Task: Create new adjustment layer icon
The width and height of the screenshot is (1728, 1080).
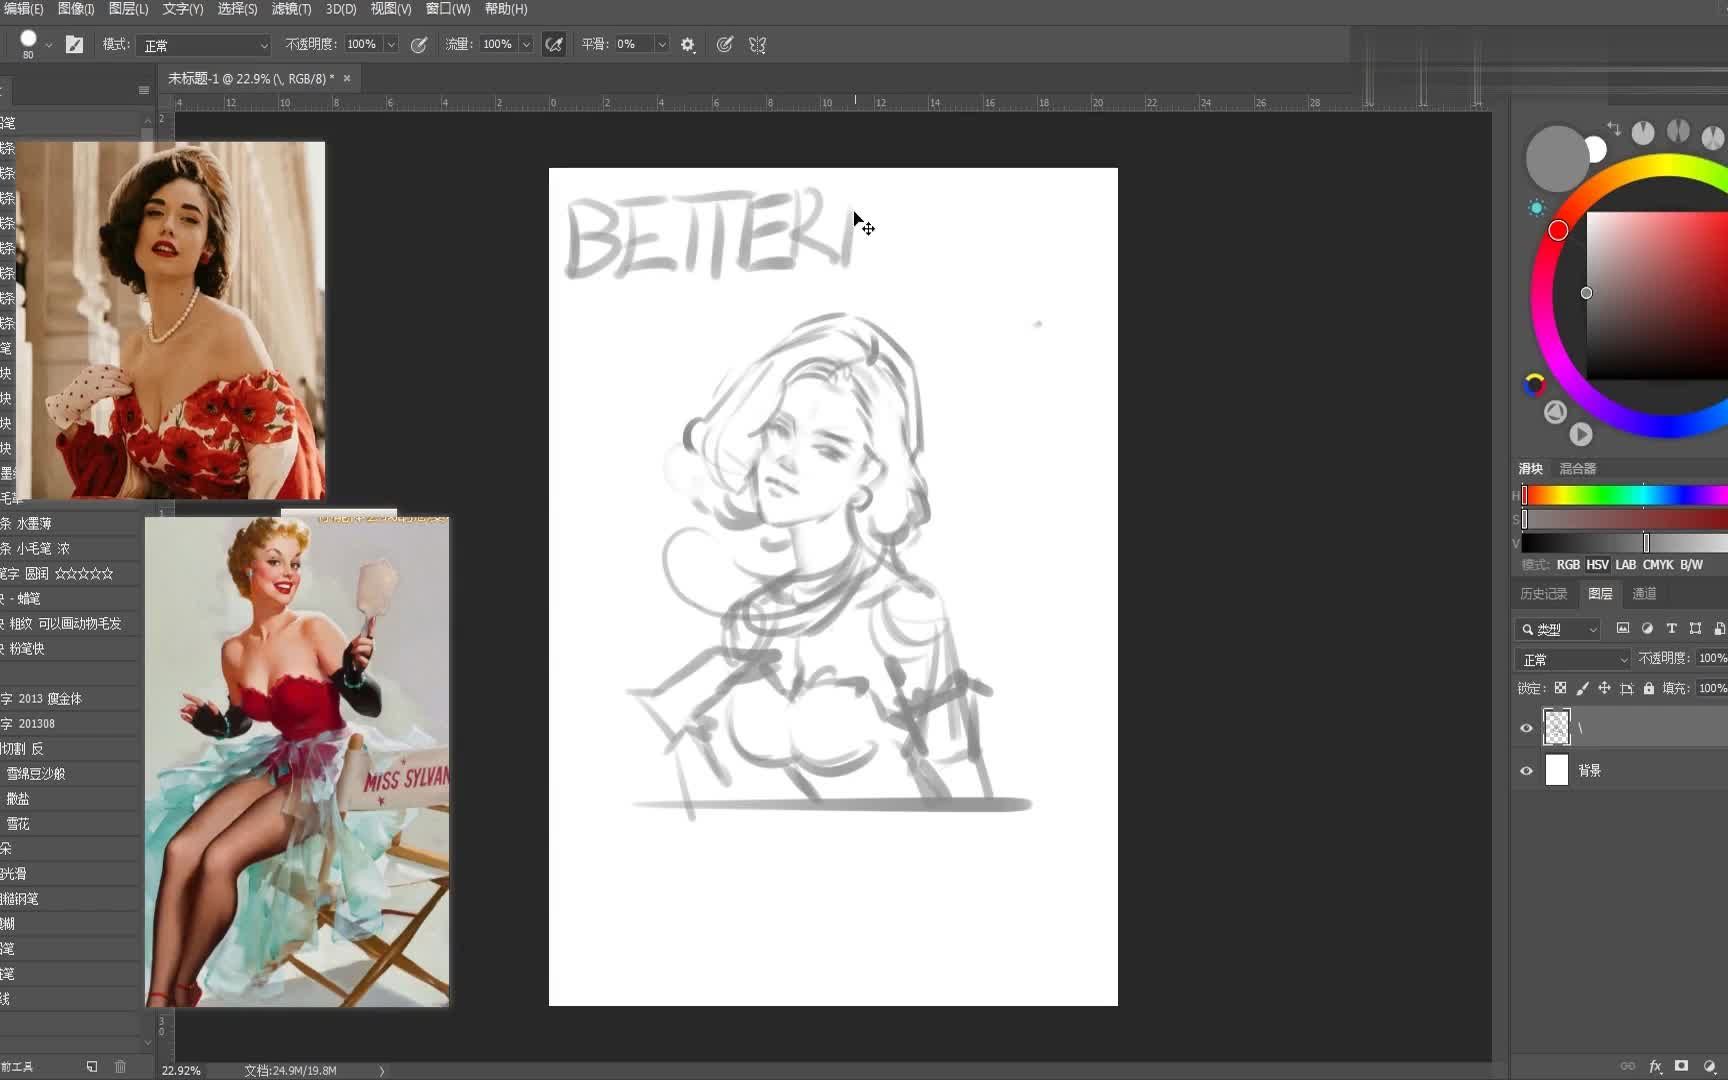Action: tap(1710, 1066)
